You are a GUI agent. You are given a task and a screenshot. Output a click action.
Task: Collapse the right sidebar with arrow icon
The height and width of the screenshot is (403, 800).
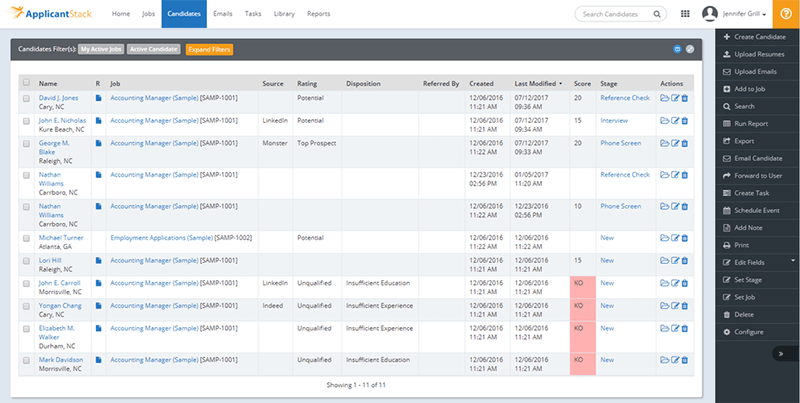pos(779,354)
